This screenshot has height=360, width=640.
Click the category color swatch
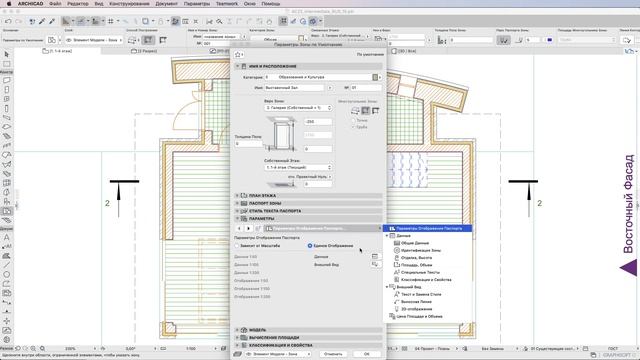[x=375, y=77]
